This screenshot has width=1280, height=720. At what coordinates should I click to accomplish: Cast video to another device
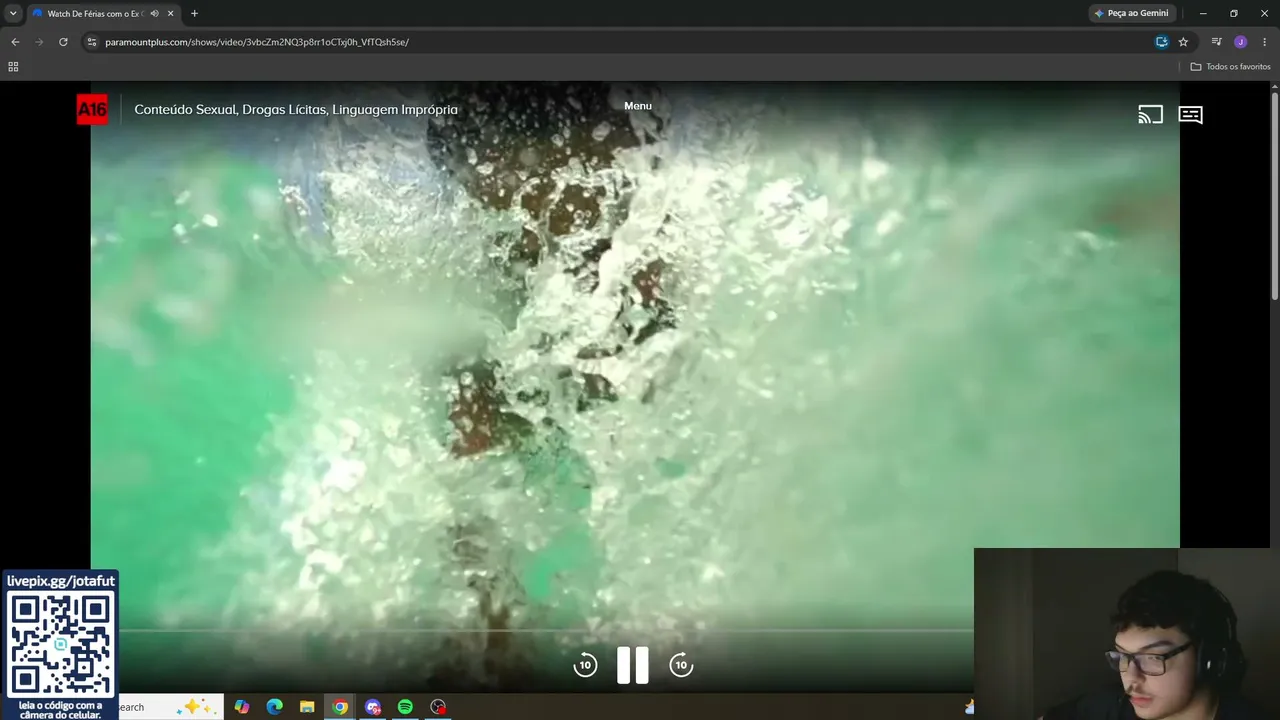[x=1150, y=115]
